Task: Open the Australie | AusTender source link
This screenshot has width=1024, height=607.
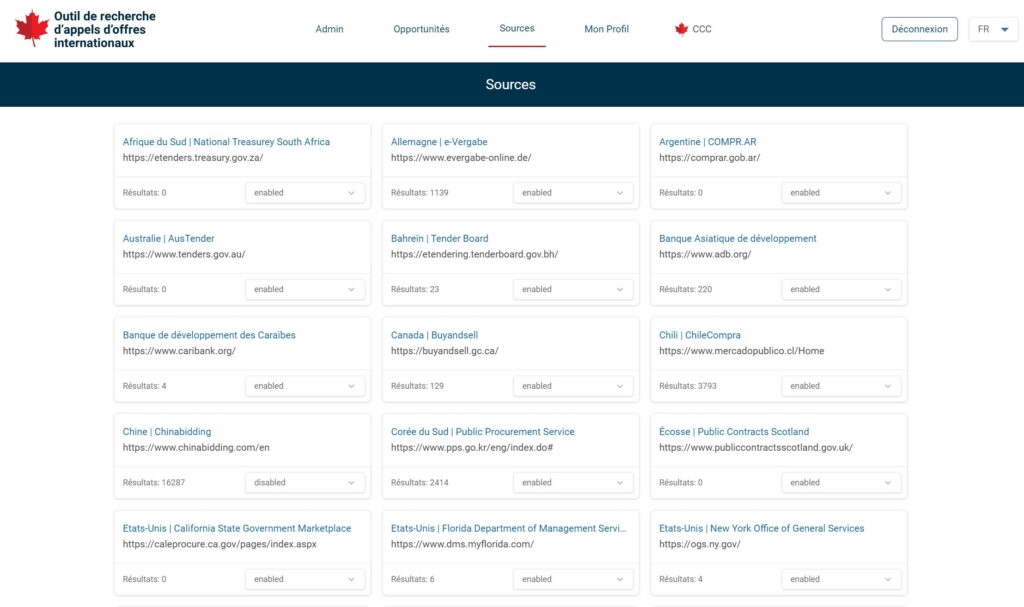Action: pyautogui.click(x=168, y=238)
